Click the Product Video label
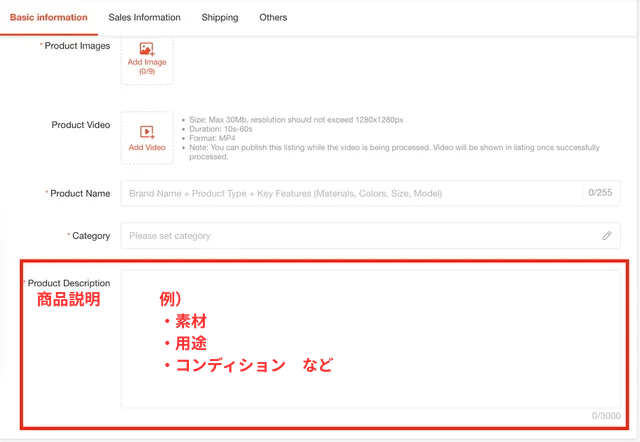640x442 pixels. pyautogui.click(x=81, y=125)
